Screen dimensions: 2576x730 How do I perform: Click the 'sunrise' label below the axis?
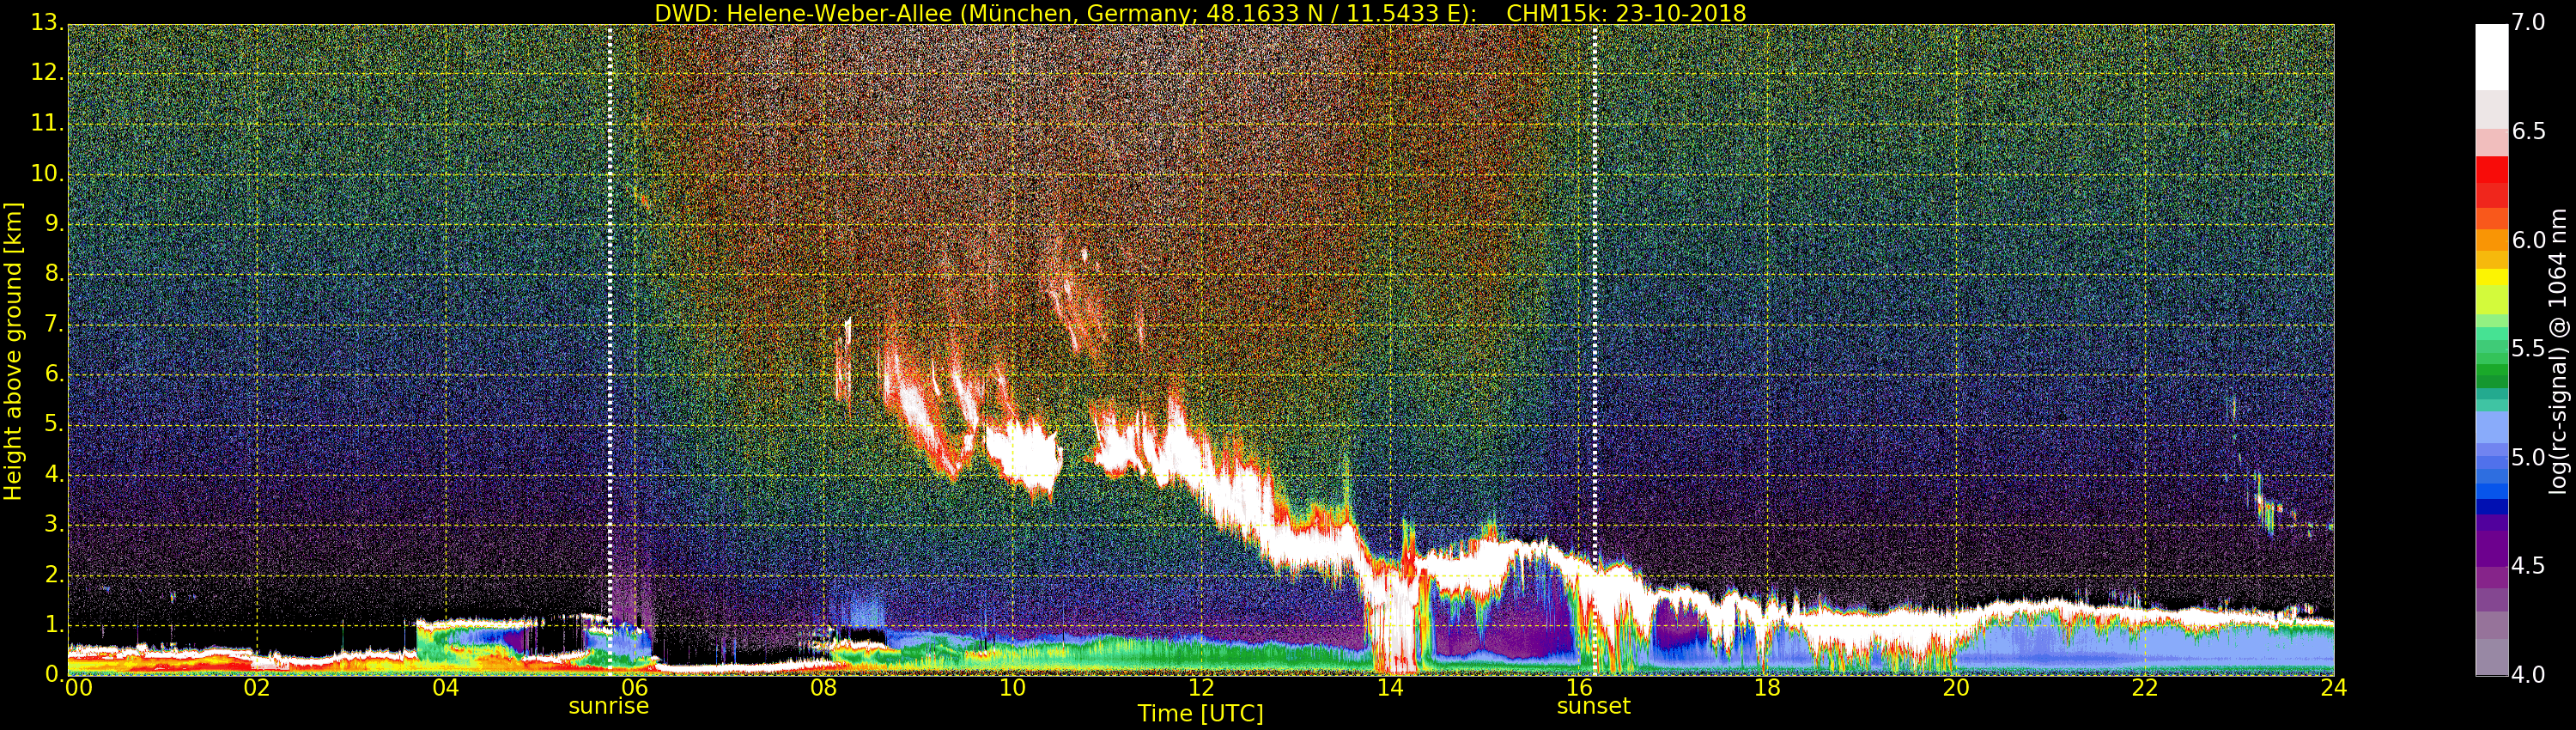click(608, 706)
